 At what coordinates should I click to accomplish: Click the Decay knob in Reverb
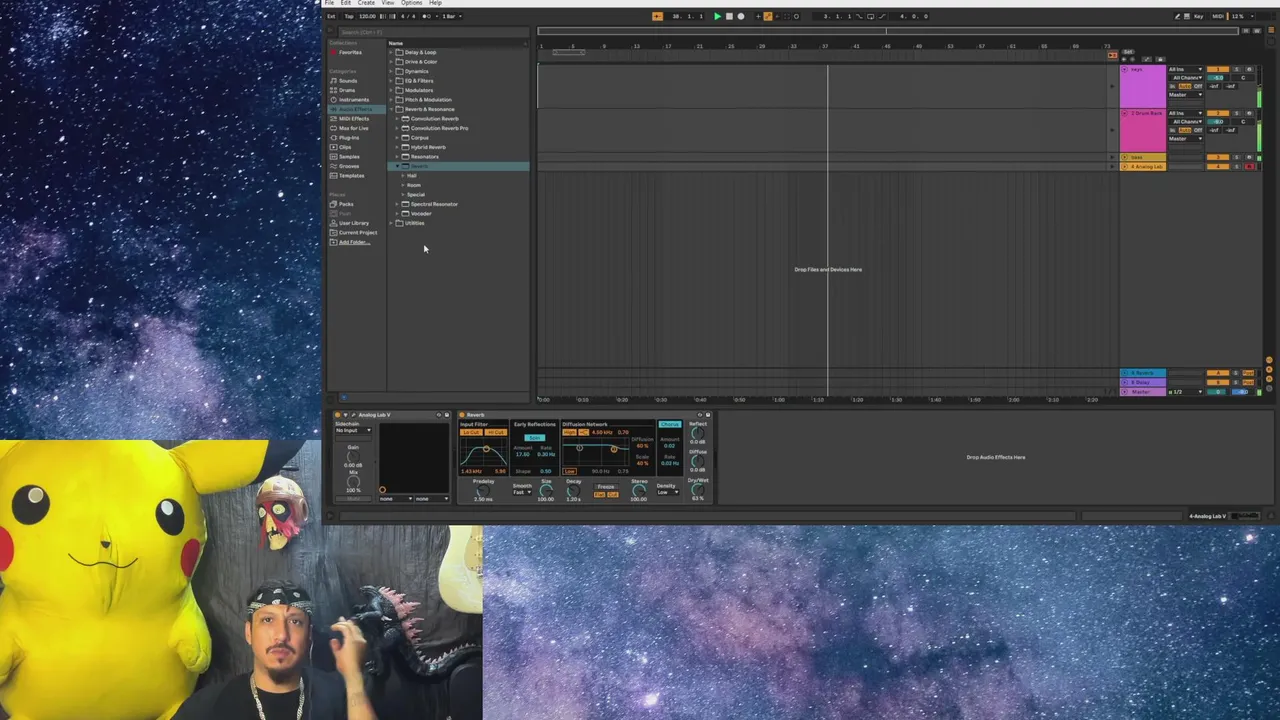573,491
